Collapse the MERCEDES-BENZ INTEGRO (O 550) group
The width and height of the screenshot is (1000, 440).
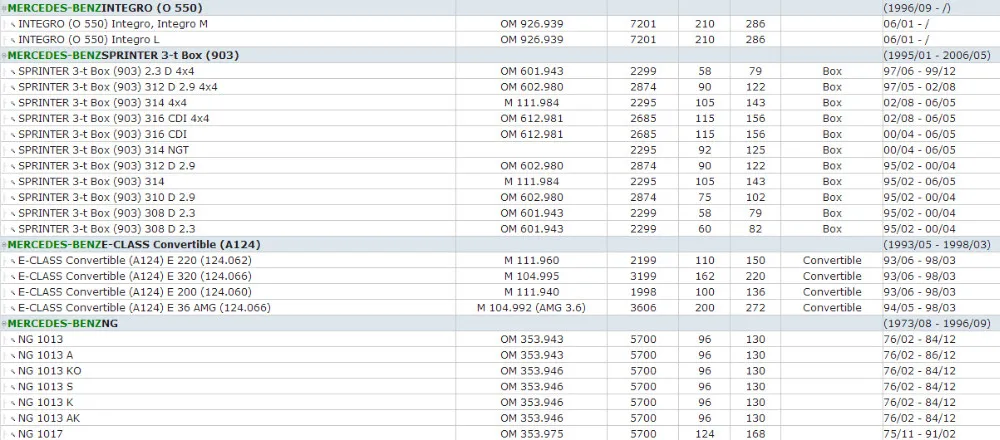(4, 8)
